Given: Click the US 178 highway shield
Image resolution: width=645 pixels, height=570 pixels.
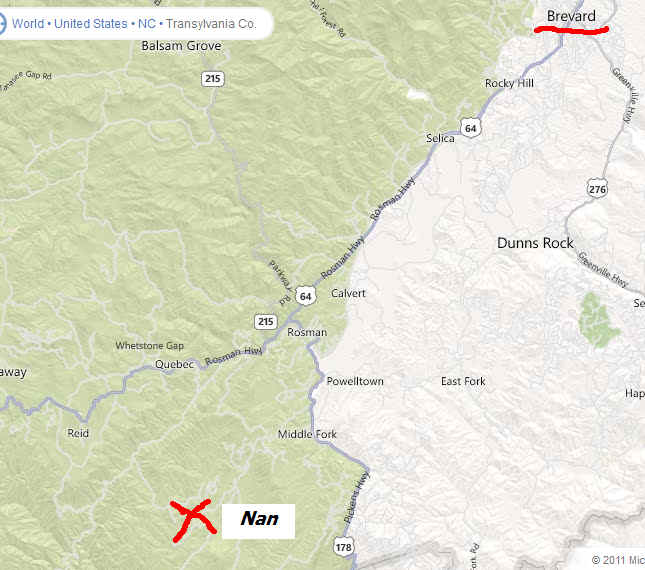Looking at the screenshot, I should pos(343,547).
